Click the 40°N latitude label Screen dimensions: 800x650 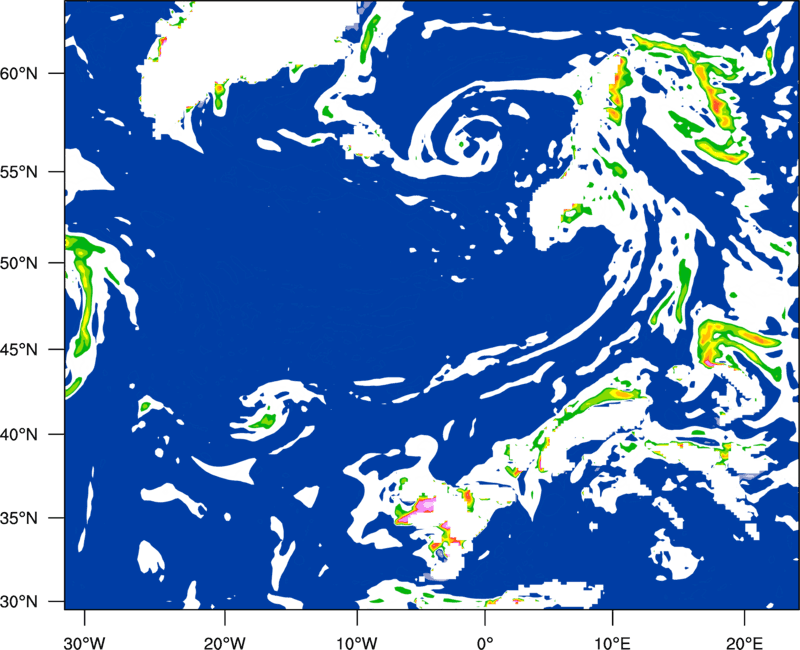pyautogui.click(x=19, y=435)
